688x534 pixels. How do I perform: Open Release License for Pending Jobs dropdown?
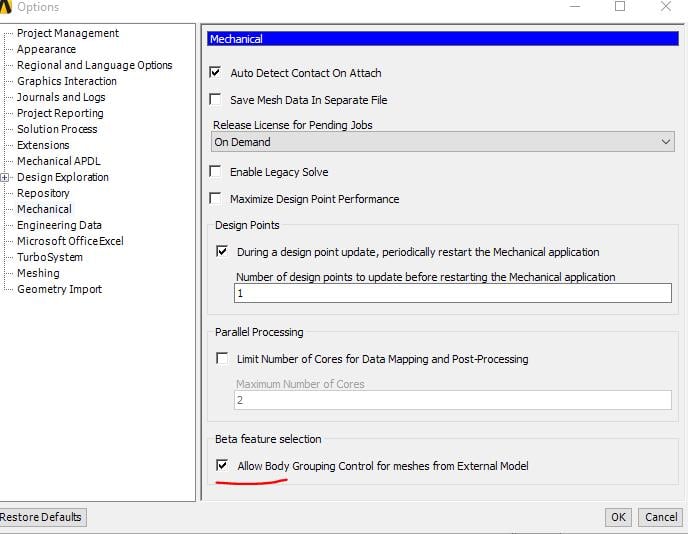pos(442,142)
